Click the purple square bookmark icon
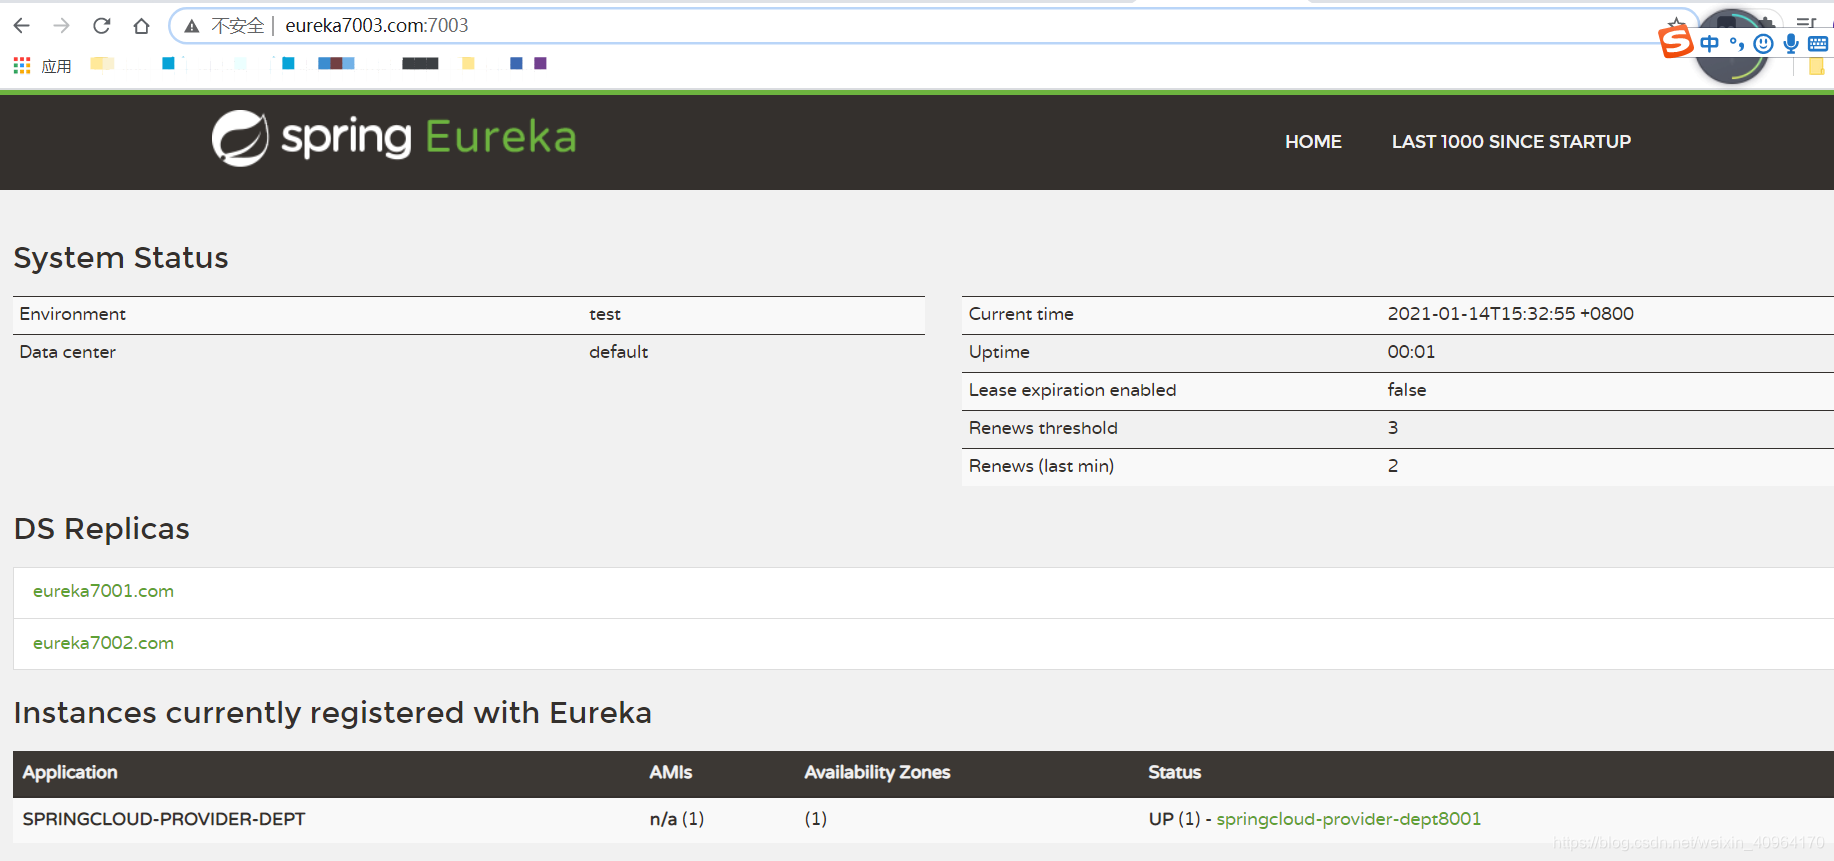 (541, 63)
